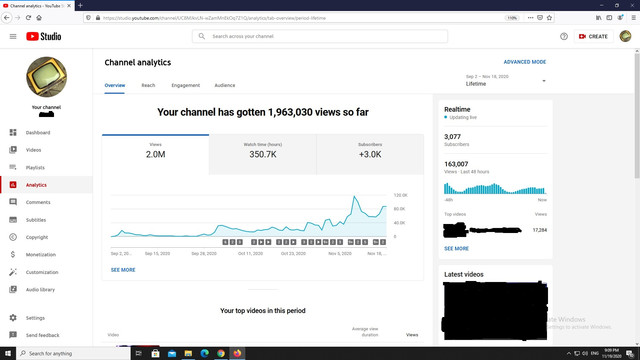The image size is (640, 360).
Task: Open the new tab plus button
Action: pos(80,5)
